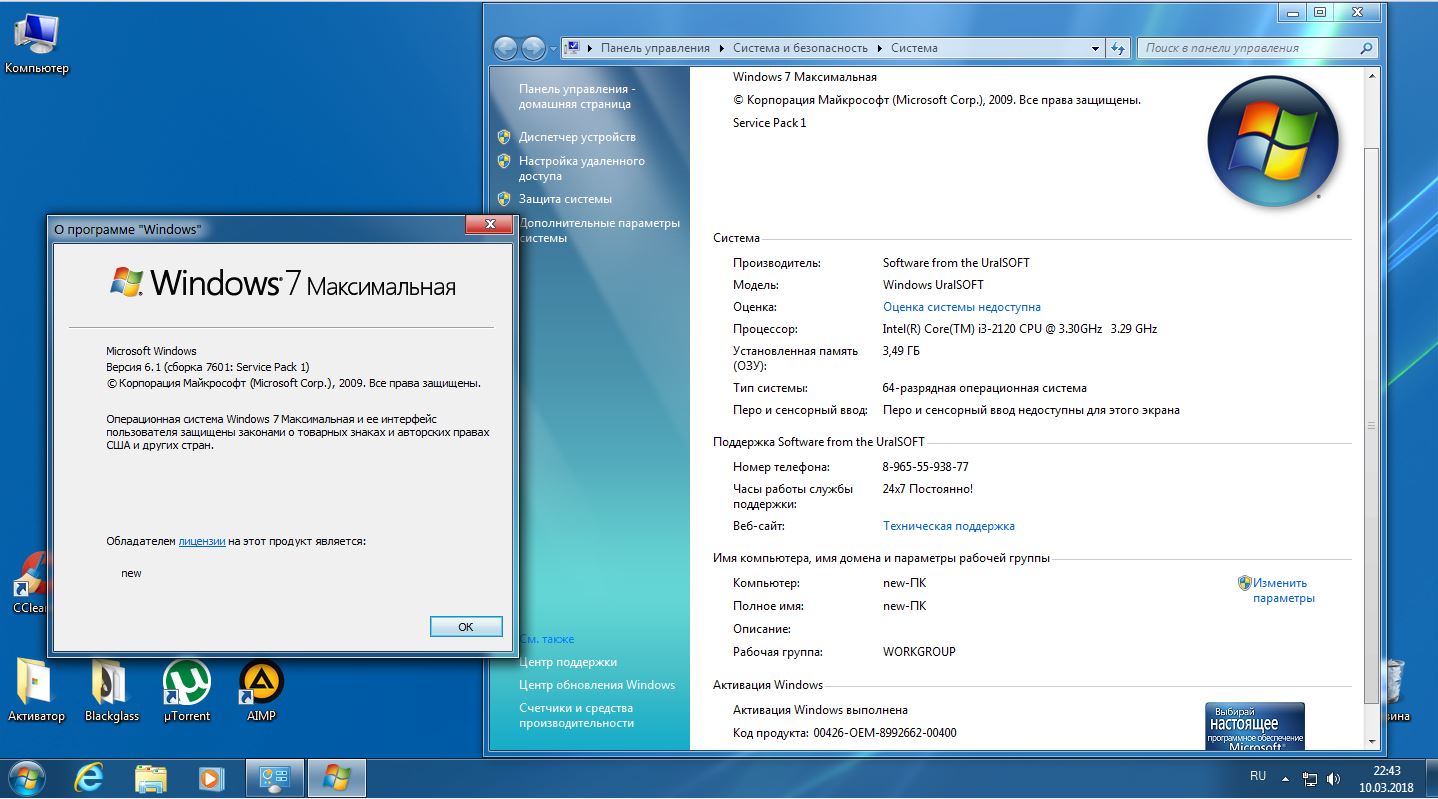Screen dimensions: 1438x799
Task: Select the Активатор folder on desktop
Action: (36, 690)
